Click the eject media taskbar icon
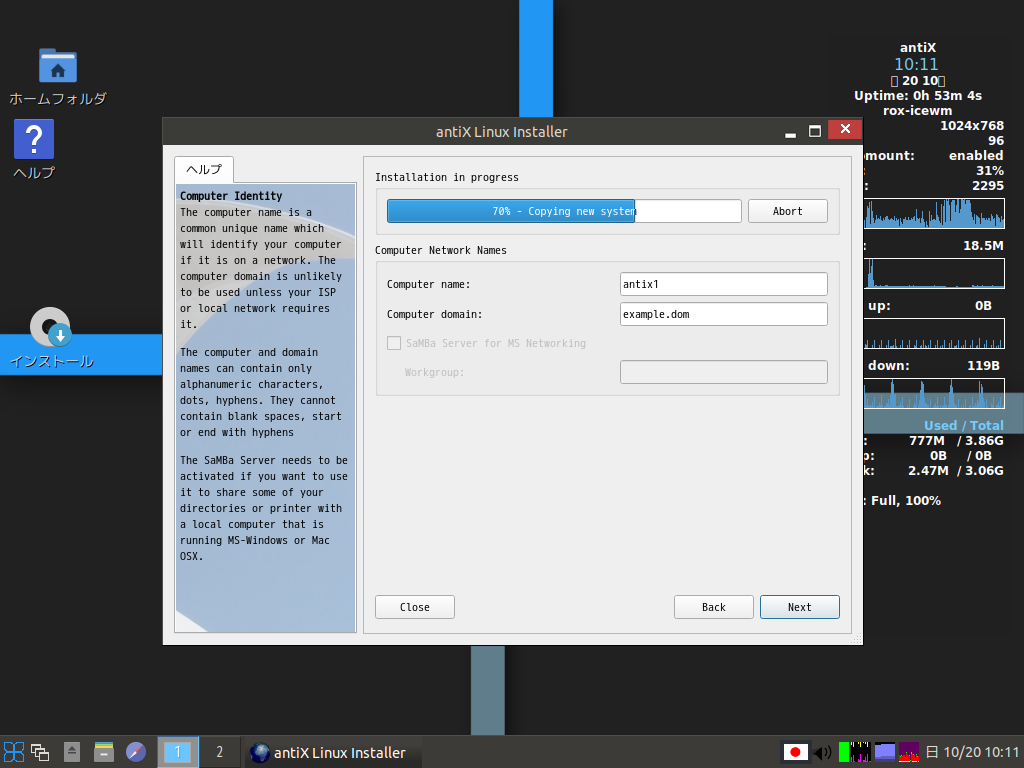Image resolution: width=1024 pixels, height=768 pixels. click(72, 752)
